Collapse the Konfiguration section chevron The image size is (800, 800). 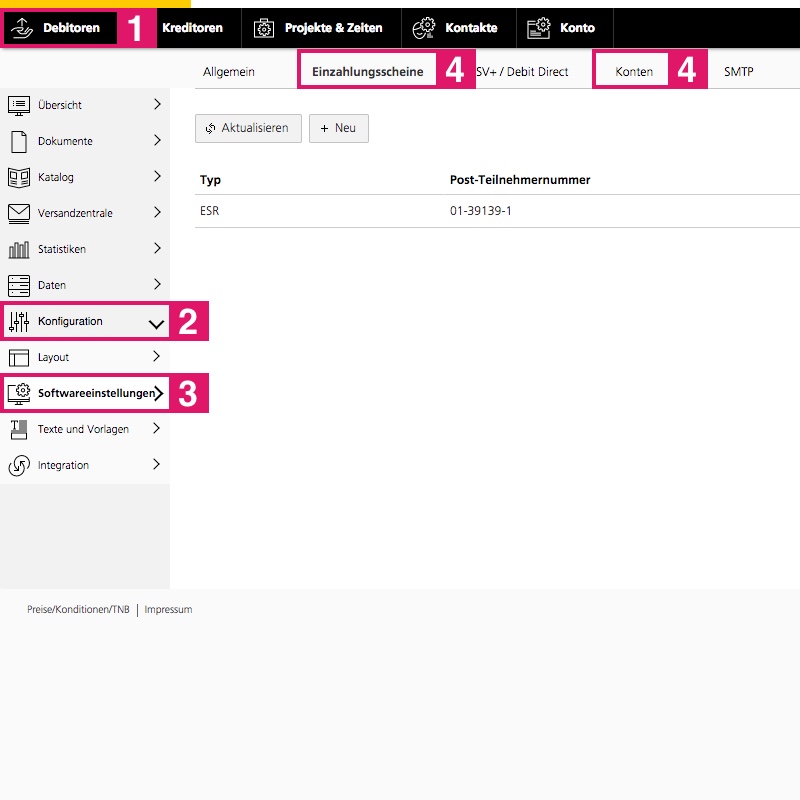coord(156,322)
